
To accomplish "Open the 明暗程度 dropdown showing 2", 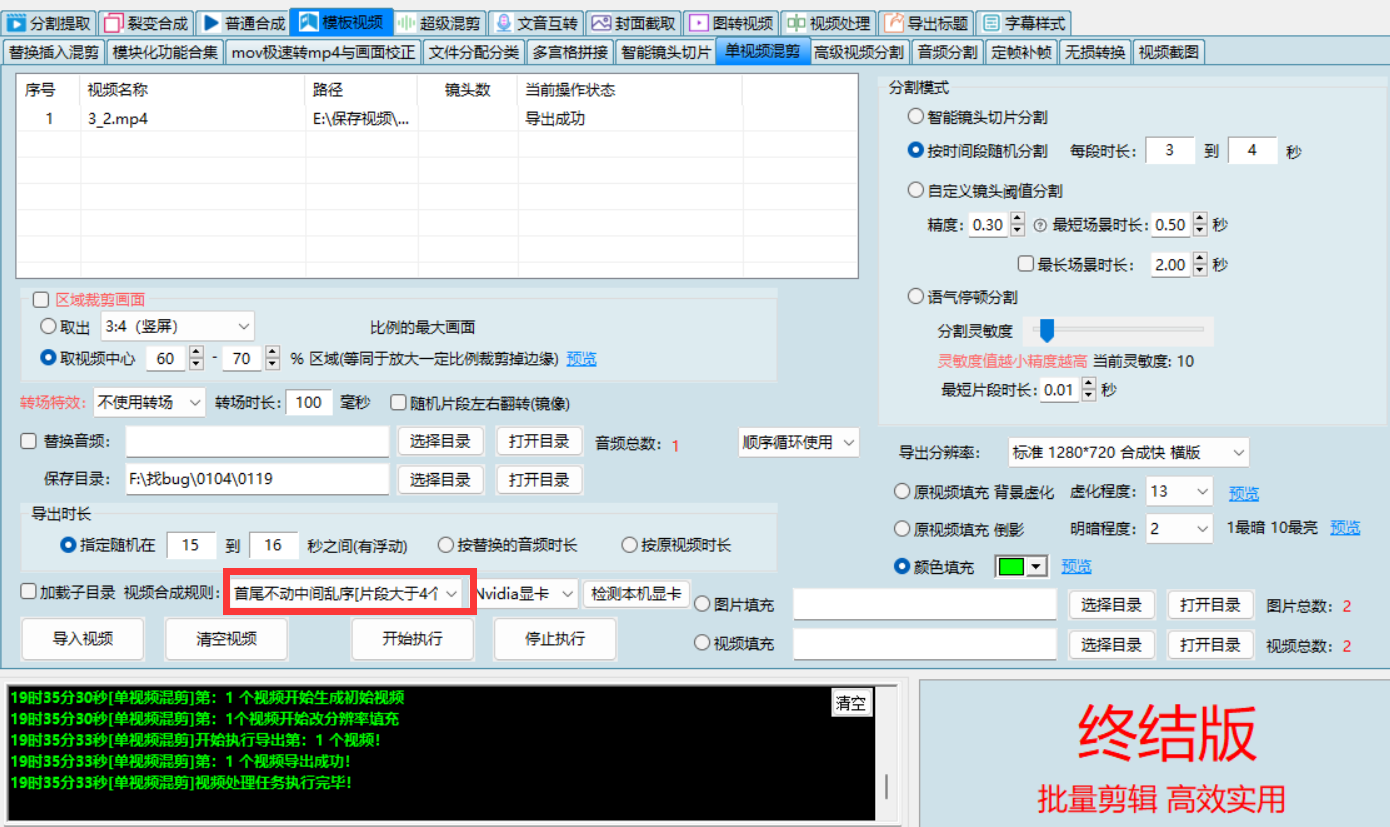I will (1179, 528).
